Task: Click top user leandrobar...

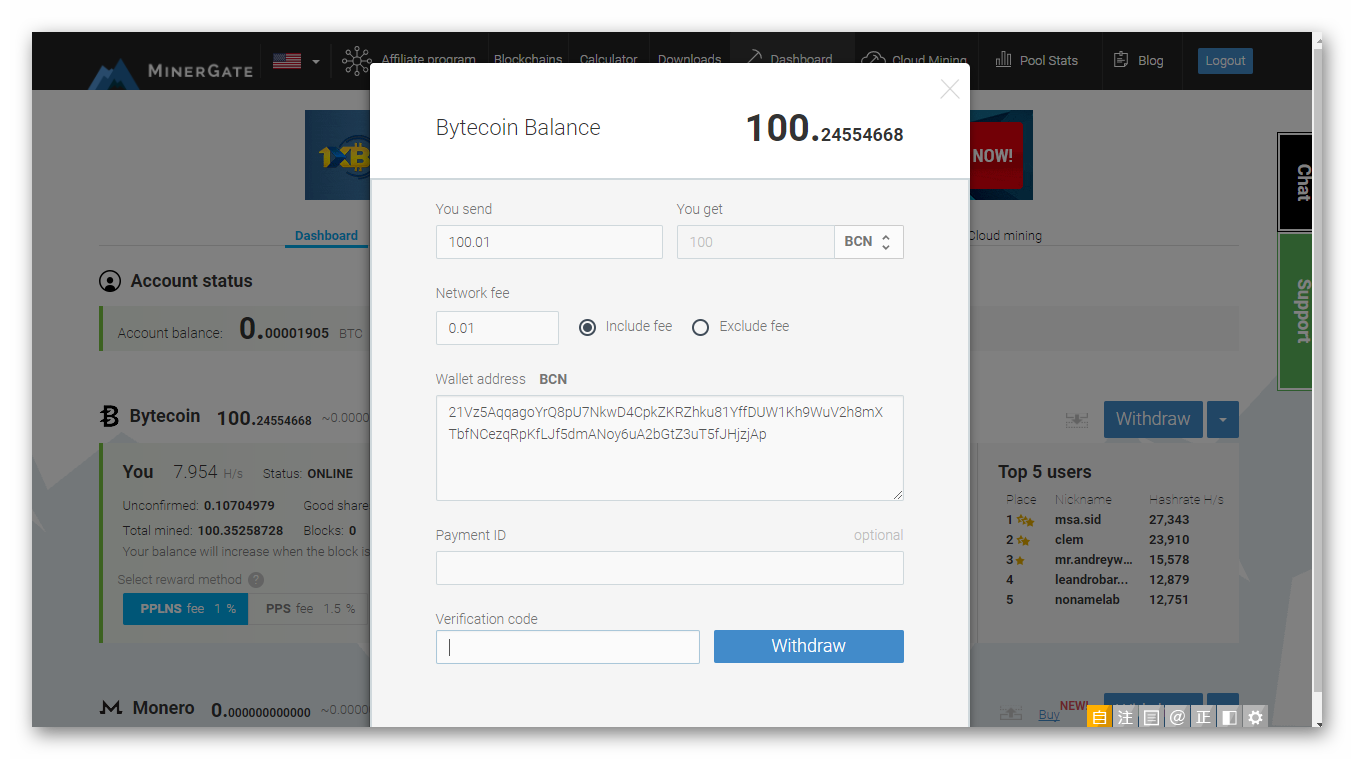Action: (1091, 580)
